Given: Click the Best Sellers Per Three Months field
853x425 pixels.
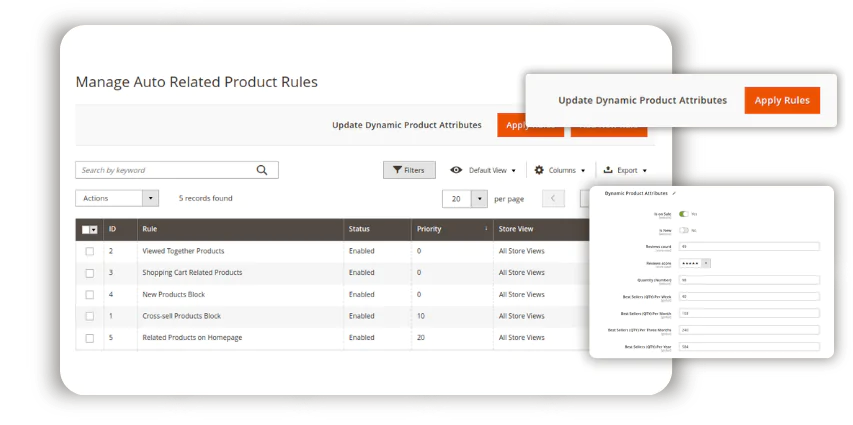Looking at the screenshot, I should tap(749, 330).
